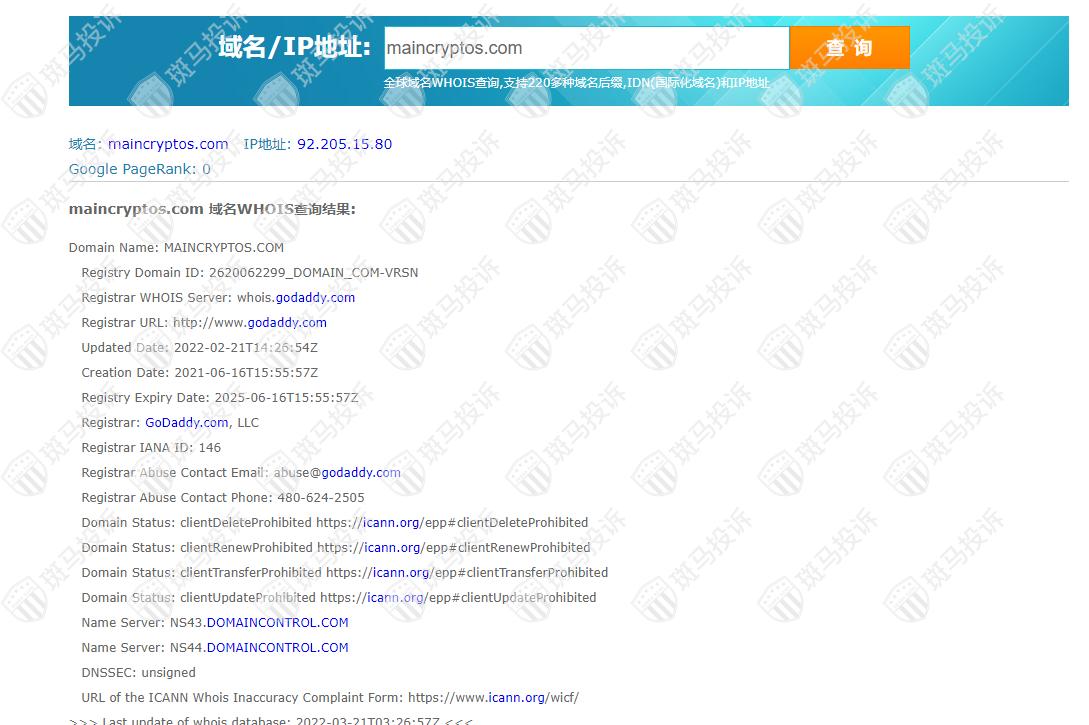Open icann.org link for clientDeleteProhibited status
Image resolution: width=1089 pixels, height=725 pixels.
coord(392,522)
